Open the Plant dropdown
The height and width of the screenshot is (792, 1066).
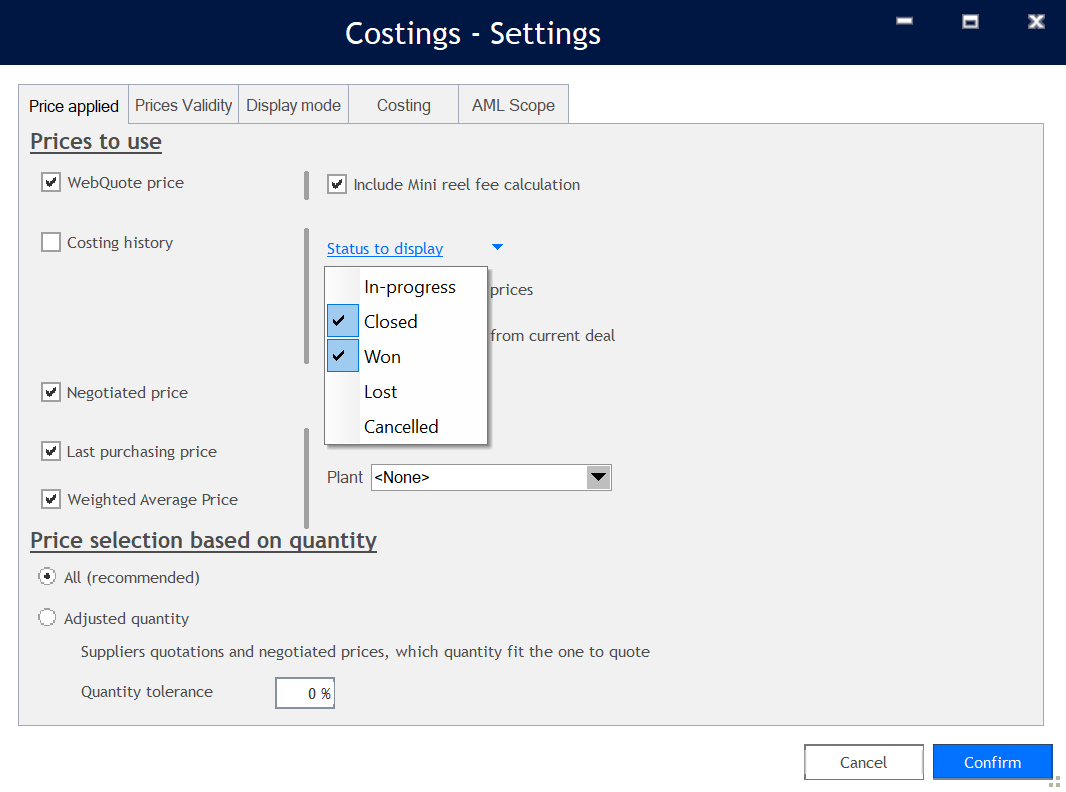tap(598, 478)
